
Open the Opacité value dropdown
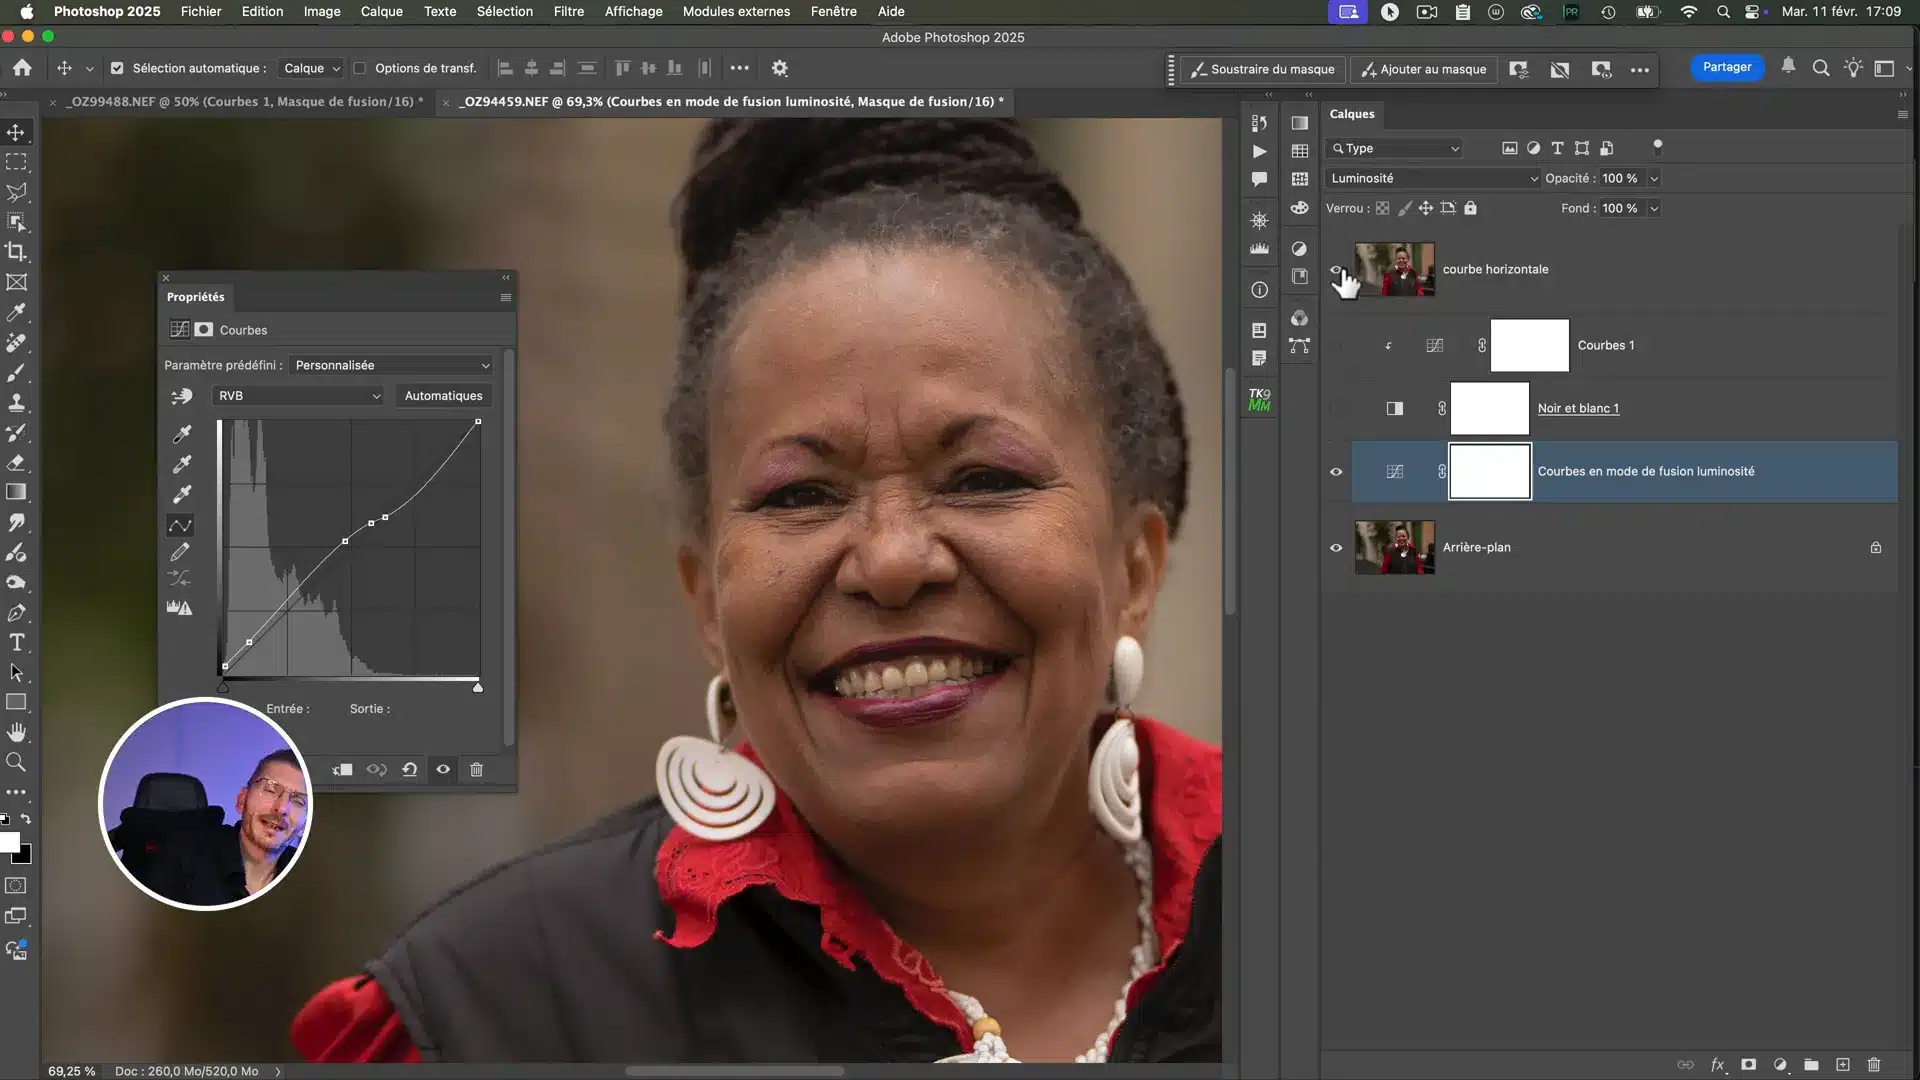pos(1654,178)
